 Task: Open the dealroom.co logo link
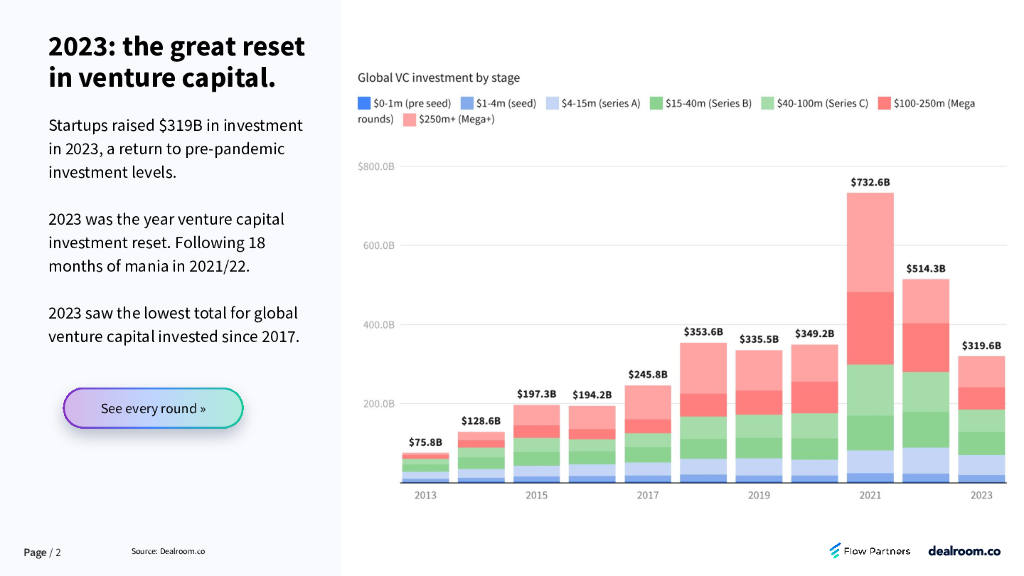[x=964, y=551]
